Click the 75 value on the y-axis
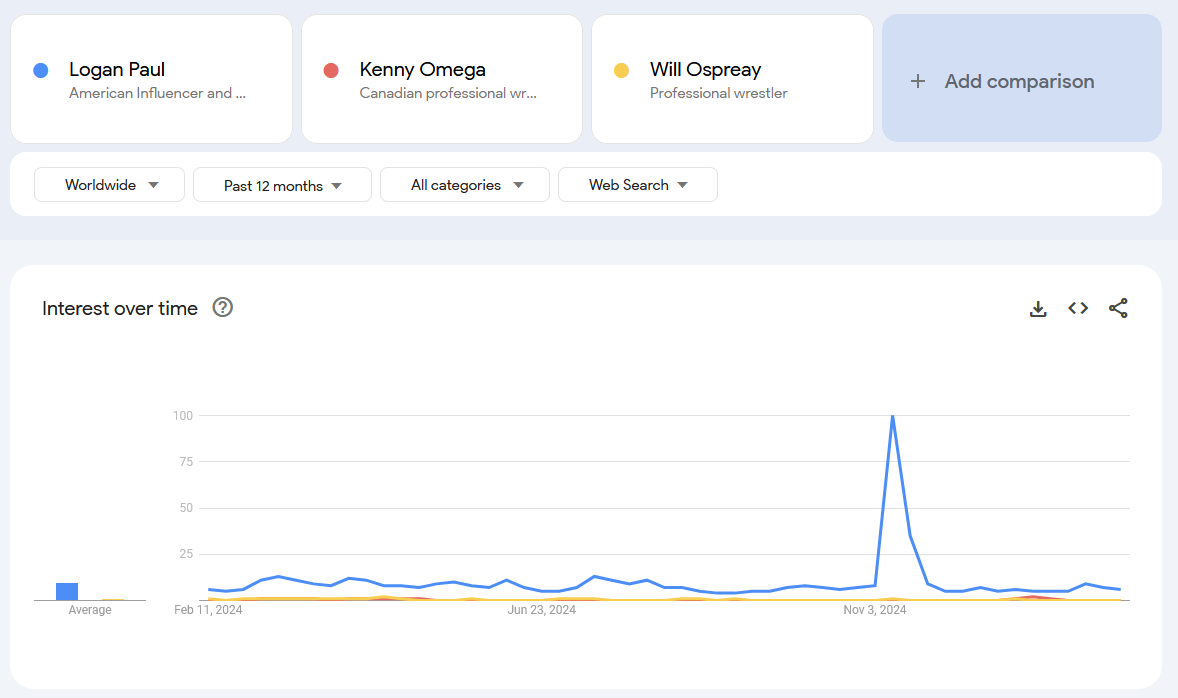 point(186,462)
